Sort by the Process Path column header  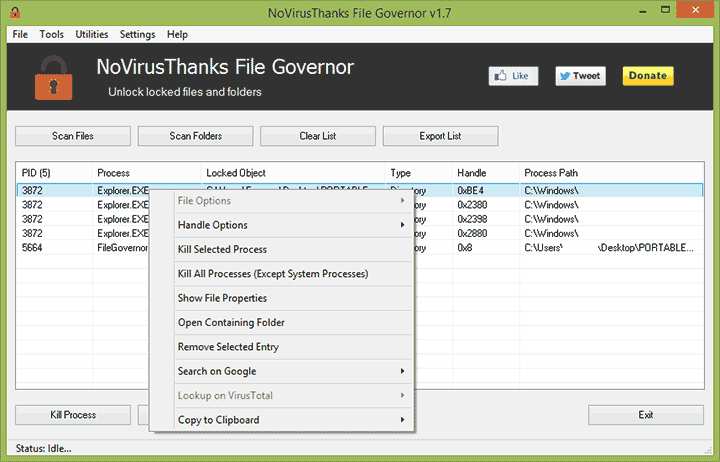point(611,173)
